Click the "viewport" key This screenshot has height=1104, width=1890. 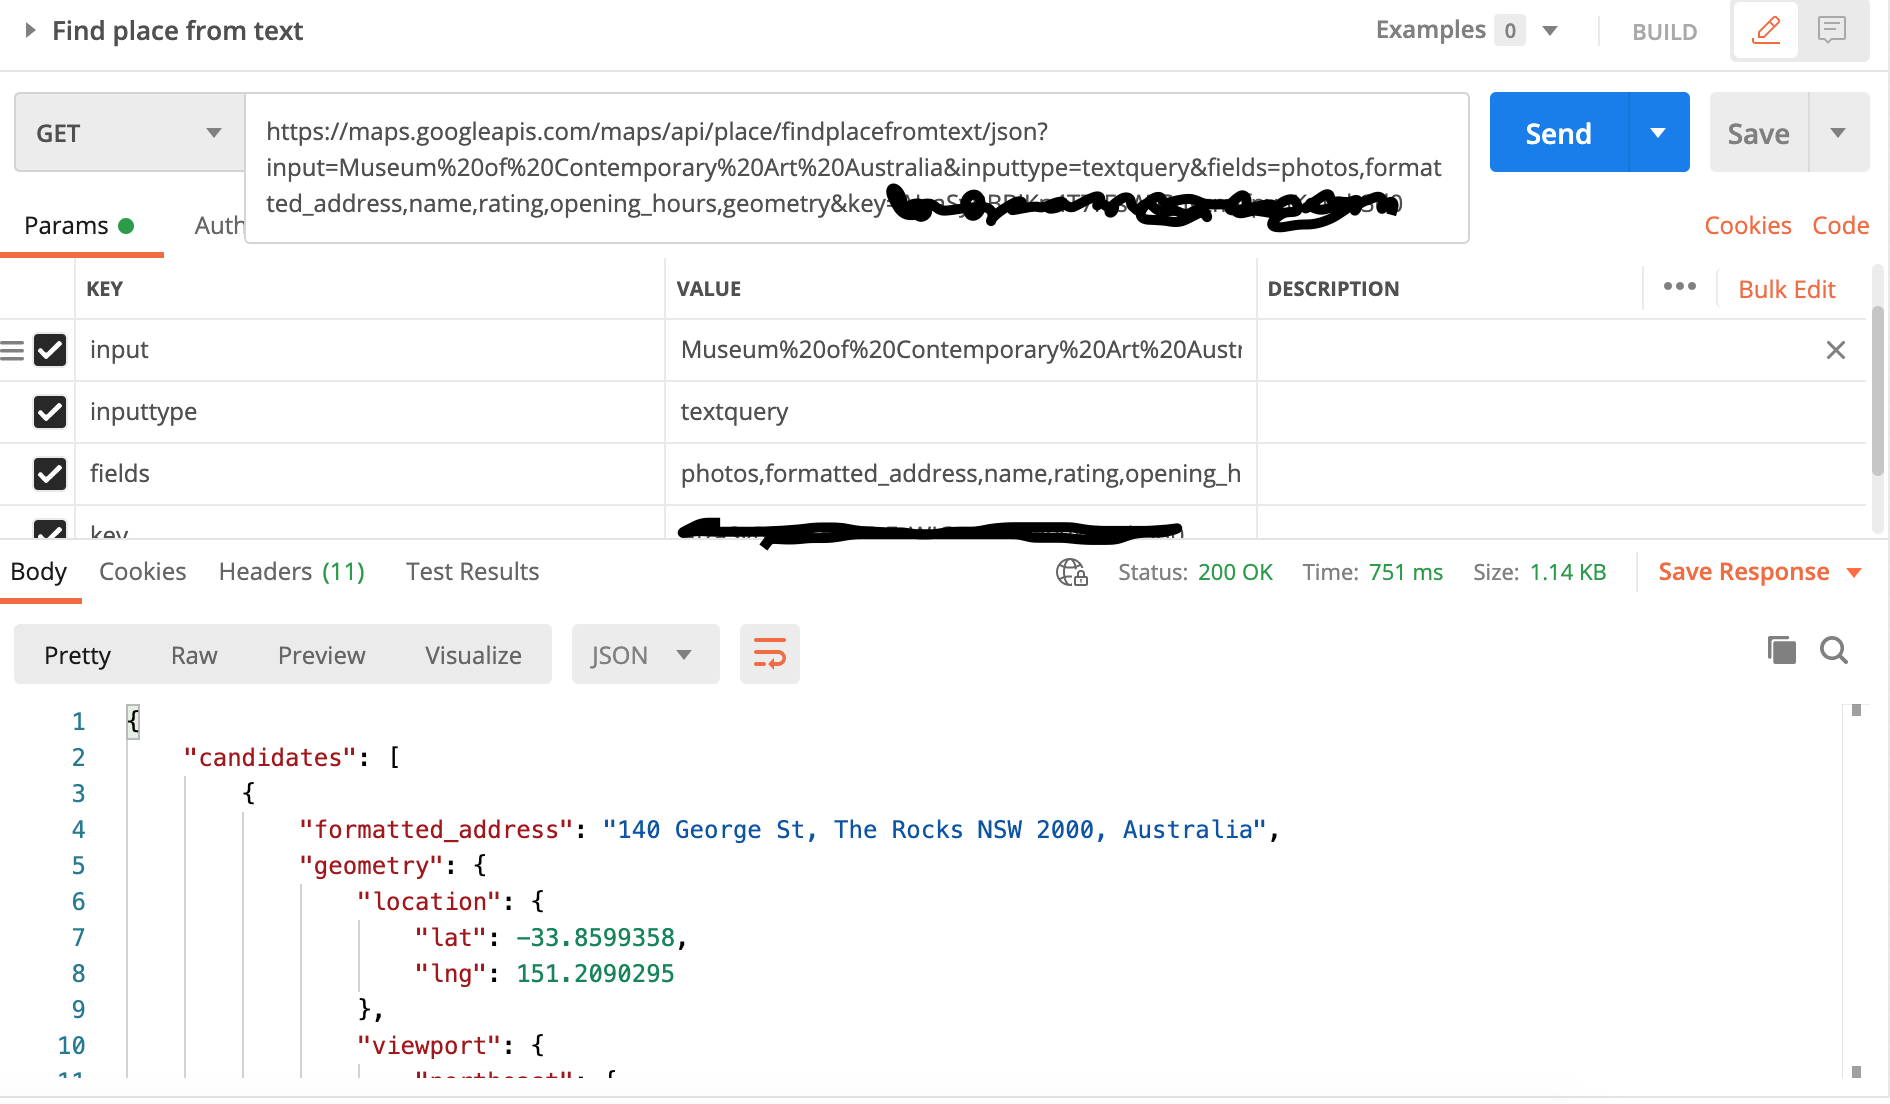(429, 1046)
